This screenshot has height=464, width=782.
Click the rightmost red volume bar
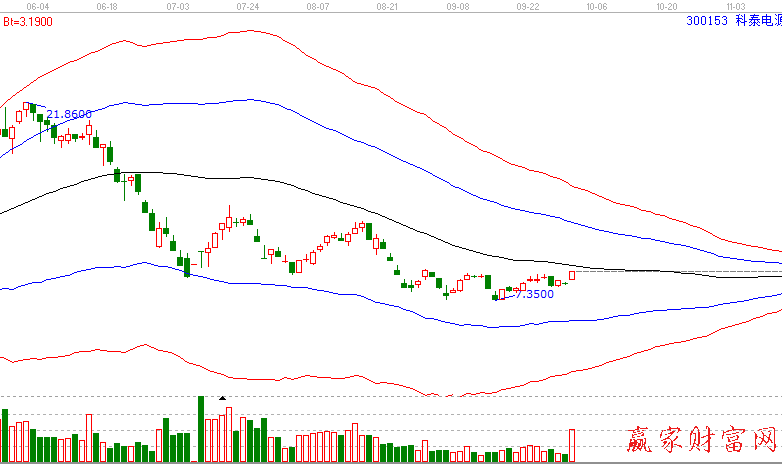coord(573,445)
